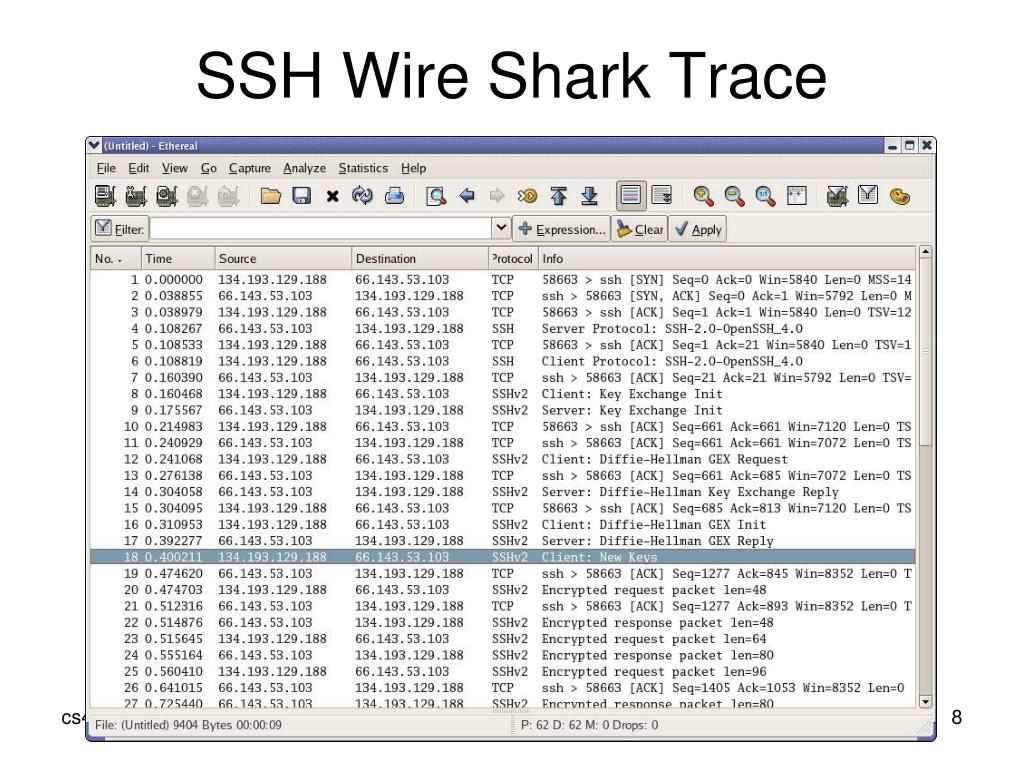The image size is (1024, 768).
Task: Find a packet with magnifier icon
Action: point(436,196)
